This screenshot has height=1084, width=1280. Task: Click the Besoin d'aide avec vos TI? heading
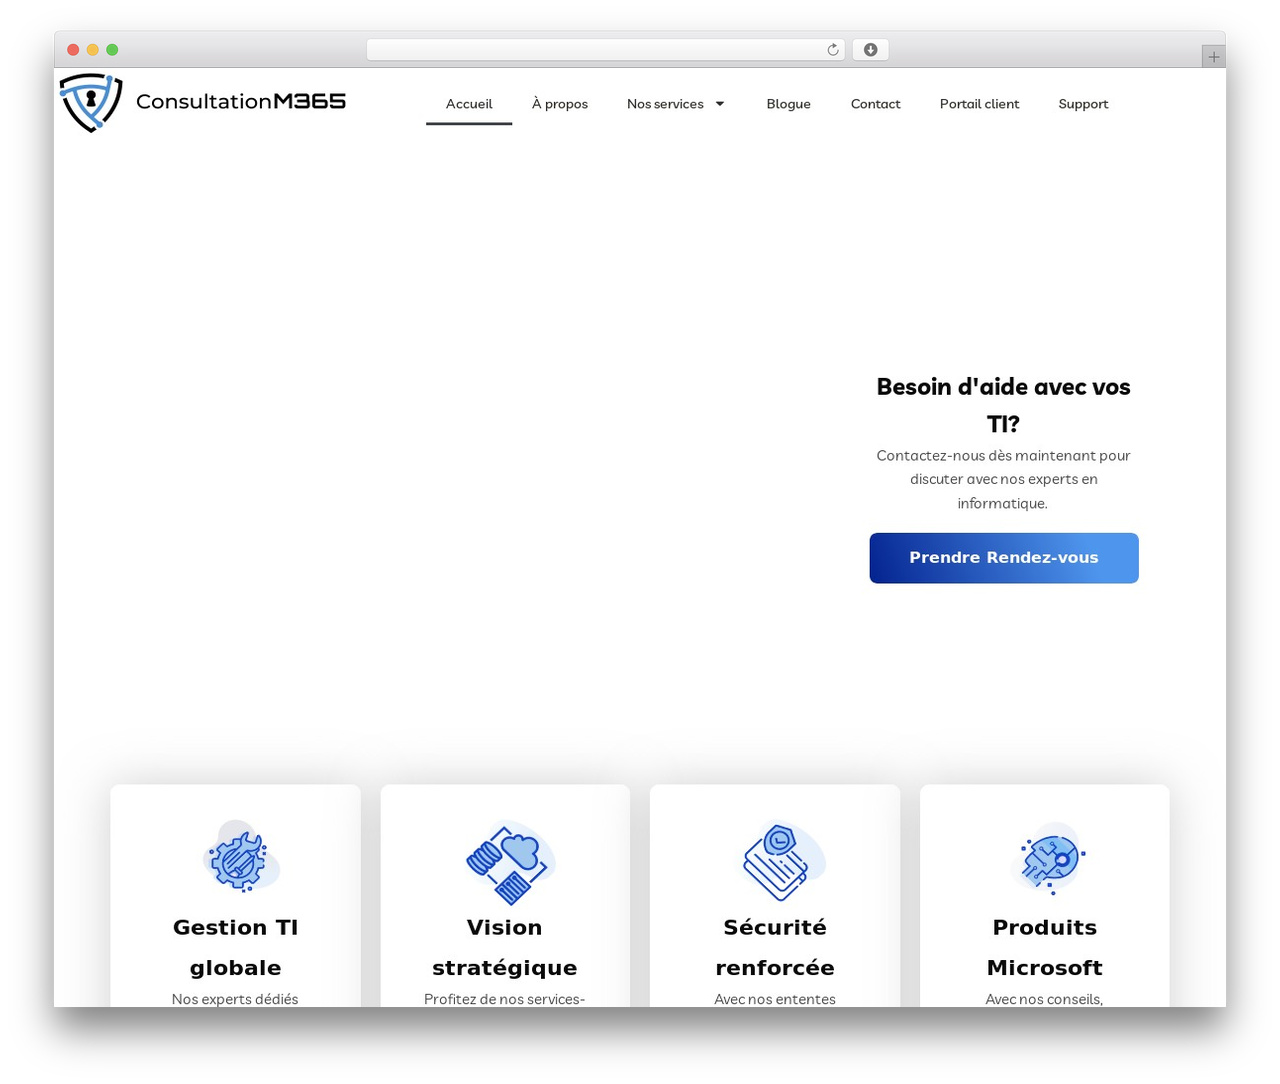(1003, 405)
